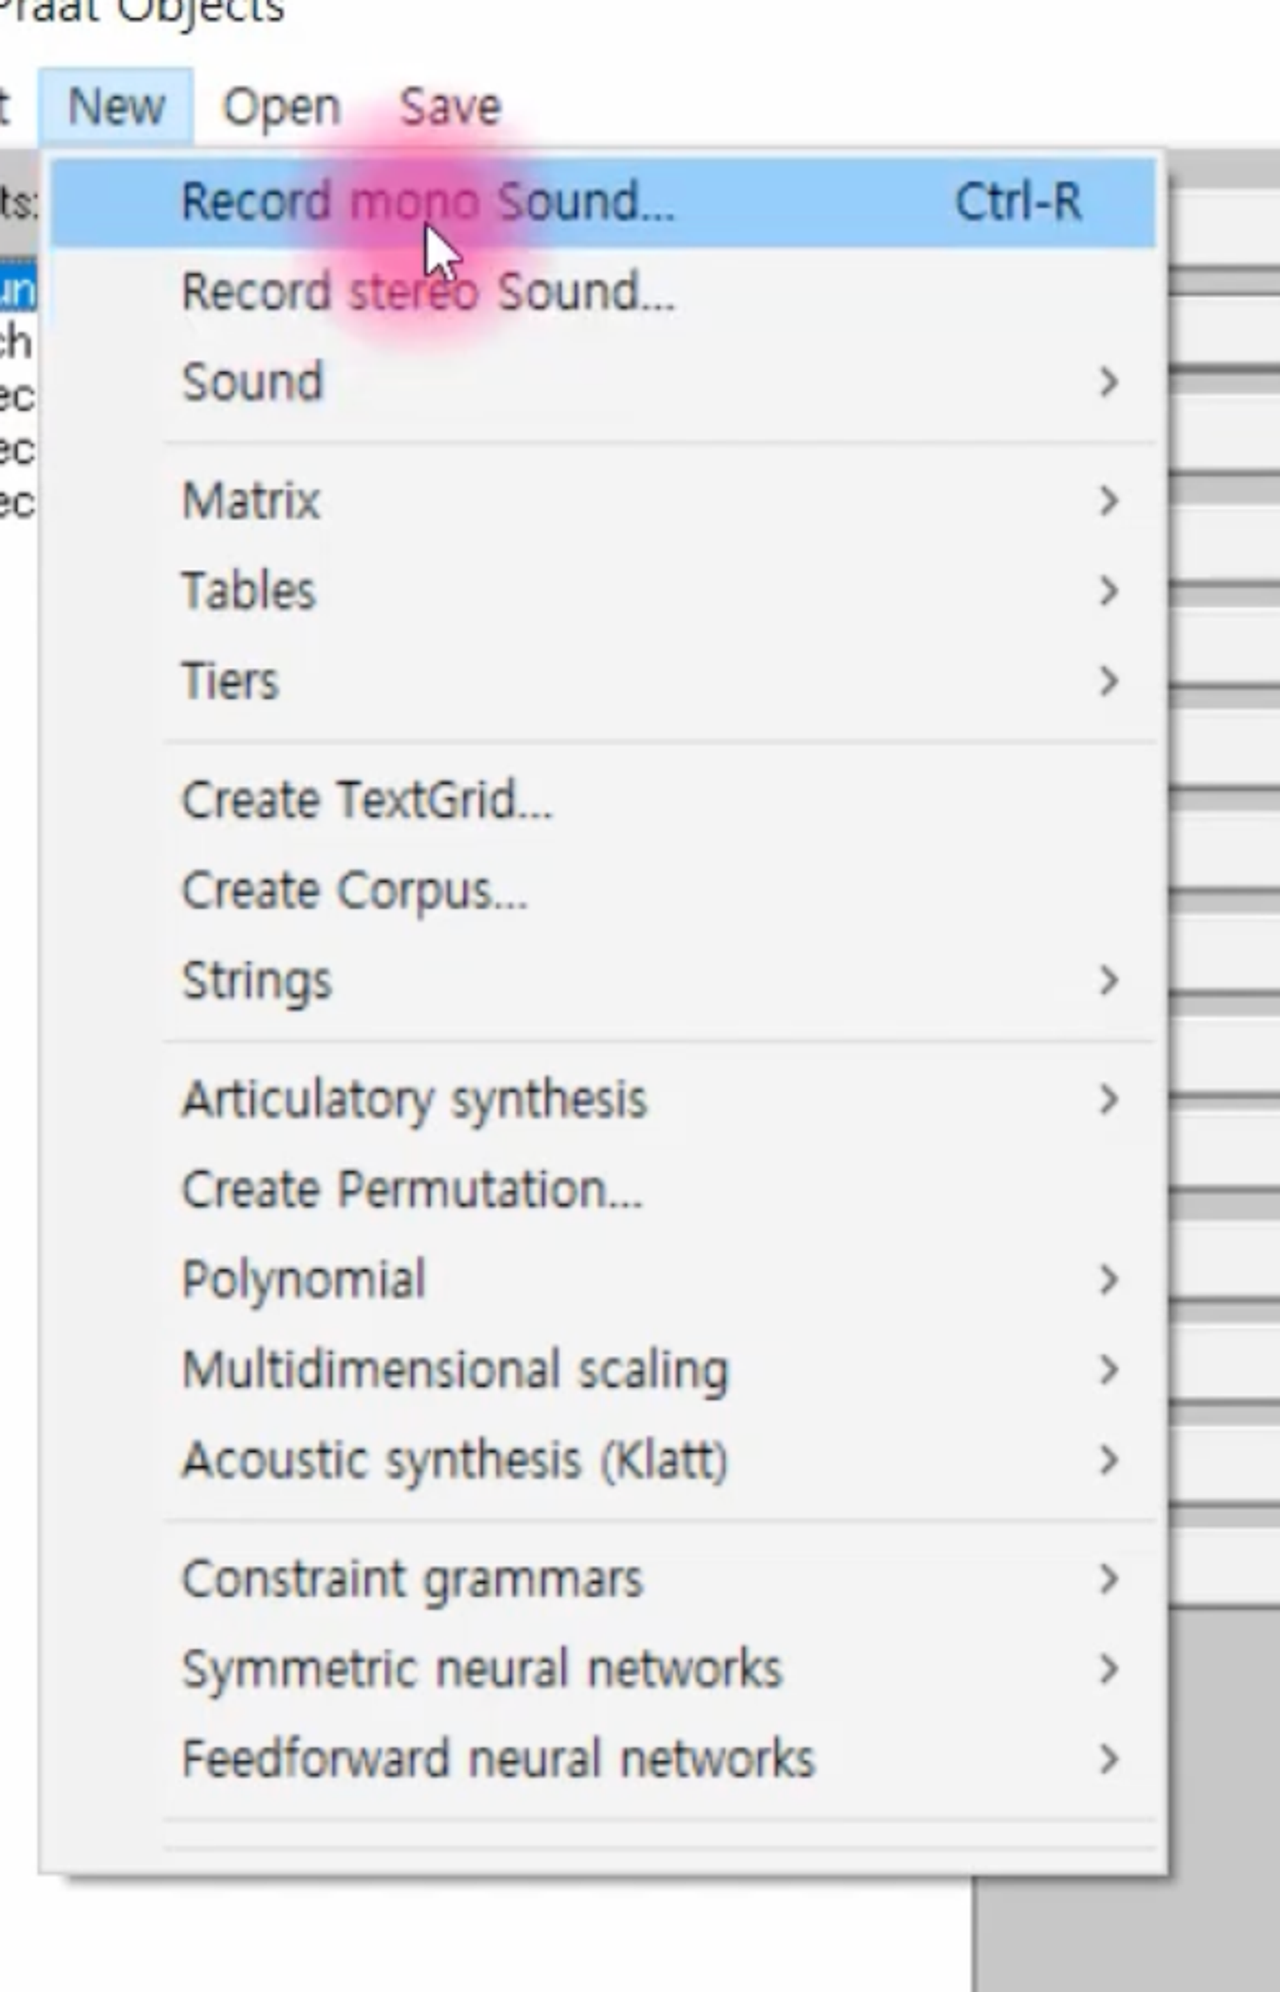The image size is (1280, 1992).
Task: Expand the Polynomial submenu
Action: pyautogui.click(x=604, y=1280)
